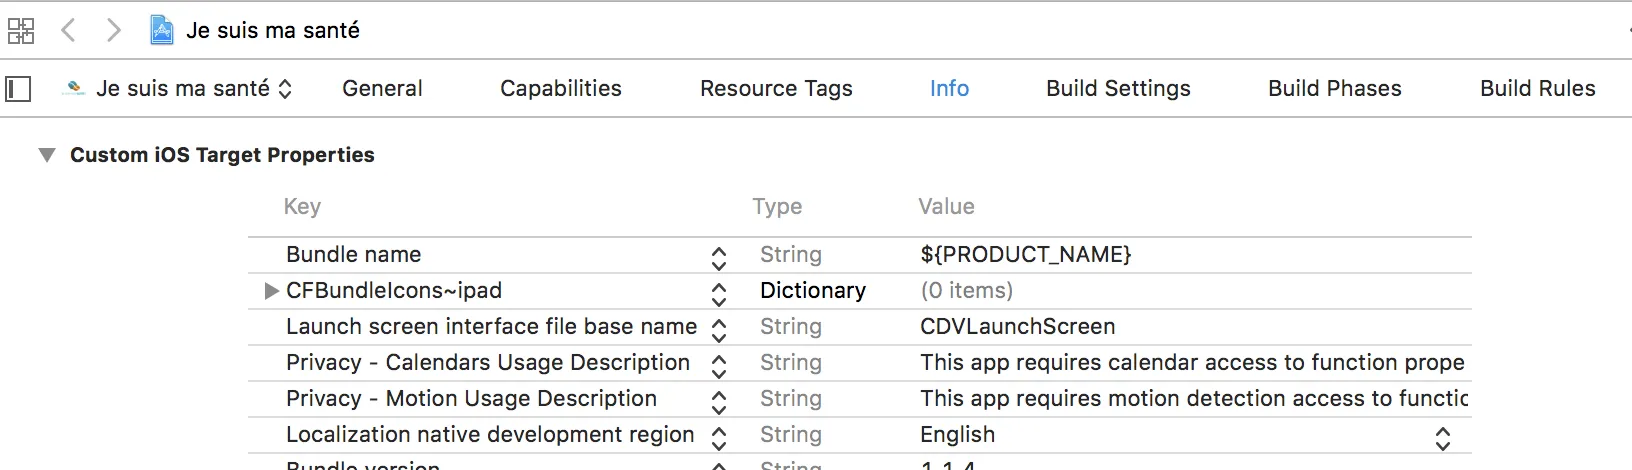Collapse the Custom iOS Target Properties section
1632x470 pixels.
pyautogui.click(x=46, y=155)
